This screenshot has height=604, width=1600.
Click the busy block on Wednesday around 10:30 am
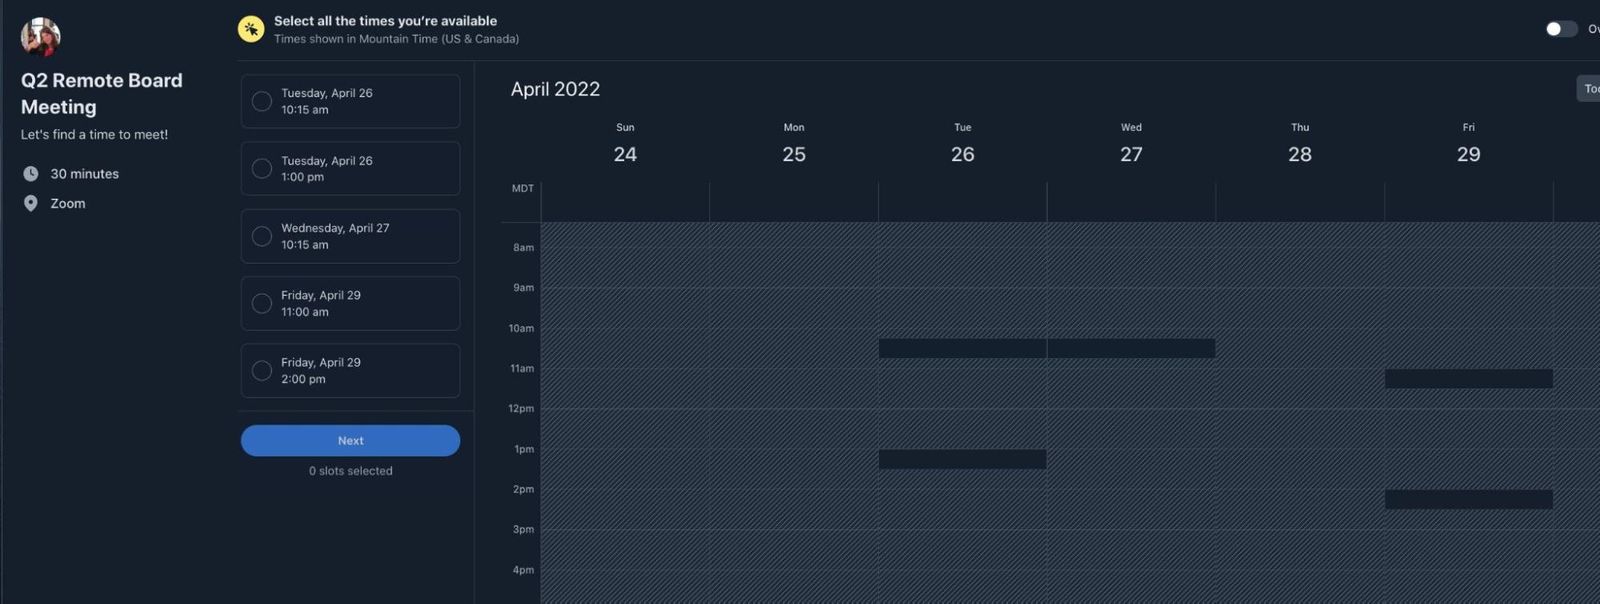click(1130, 348)
